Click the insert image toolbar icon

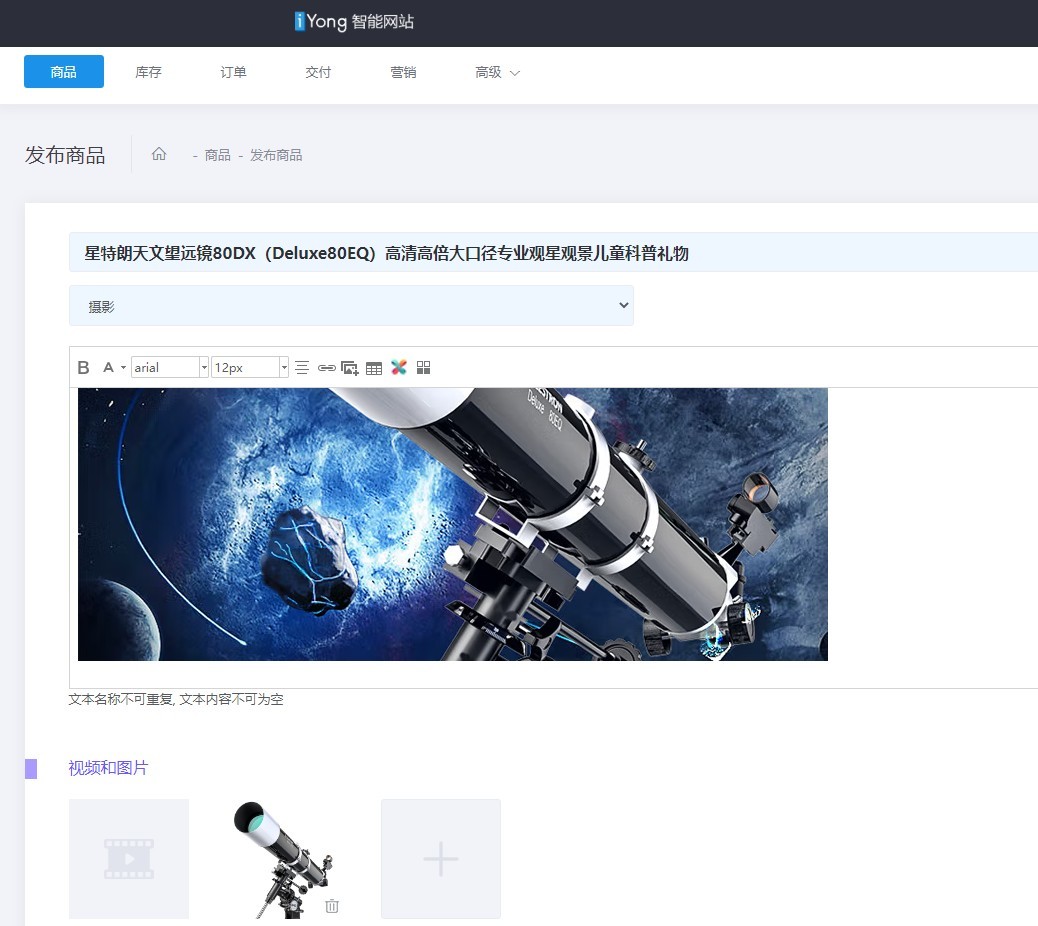click(350, 367)
